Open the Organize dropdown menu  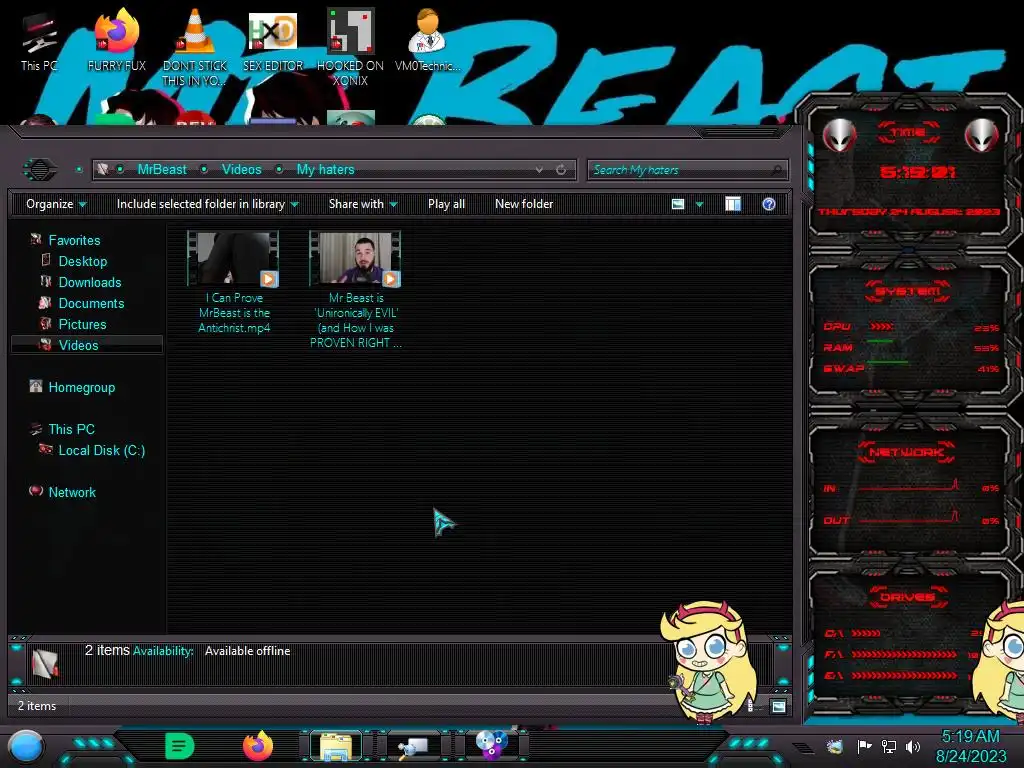(56, 204)
